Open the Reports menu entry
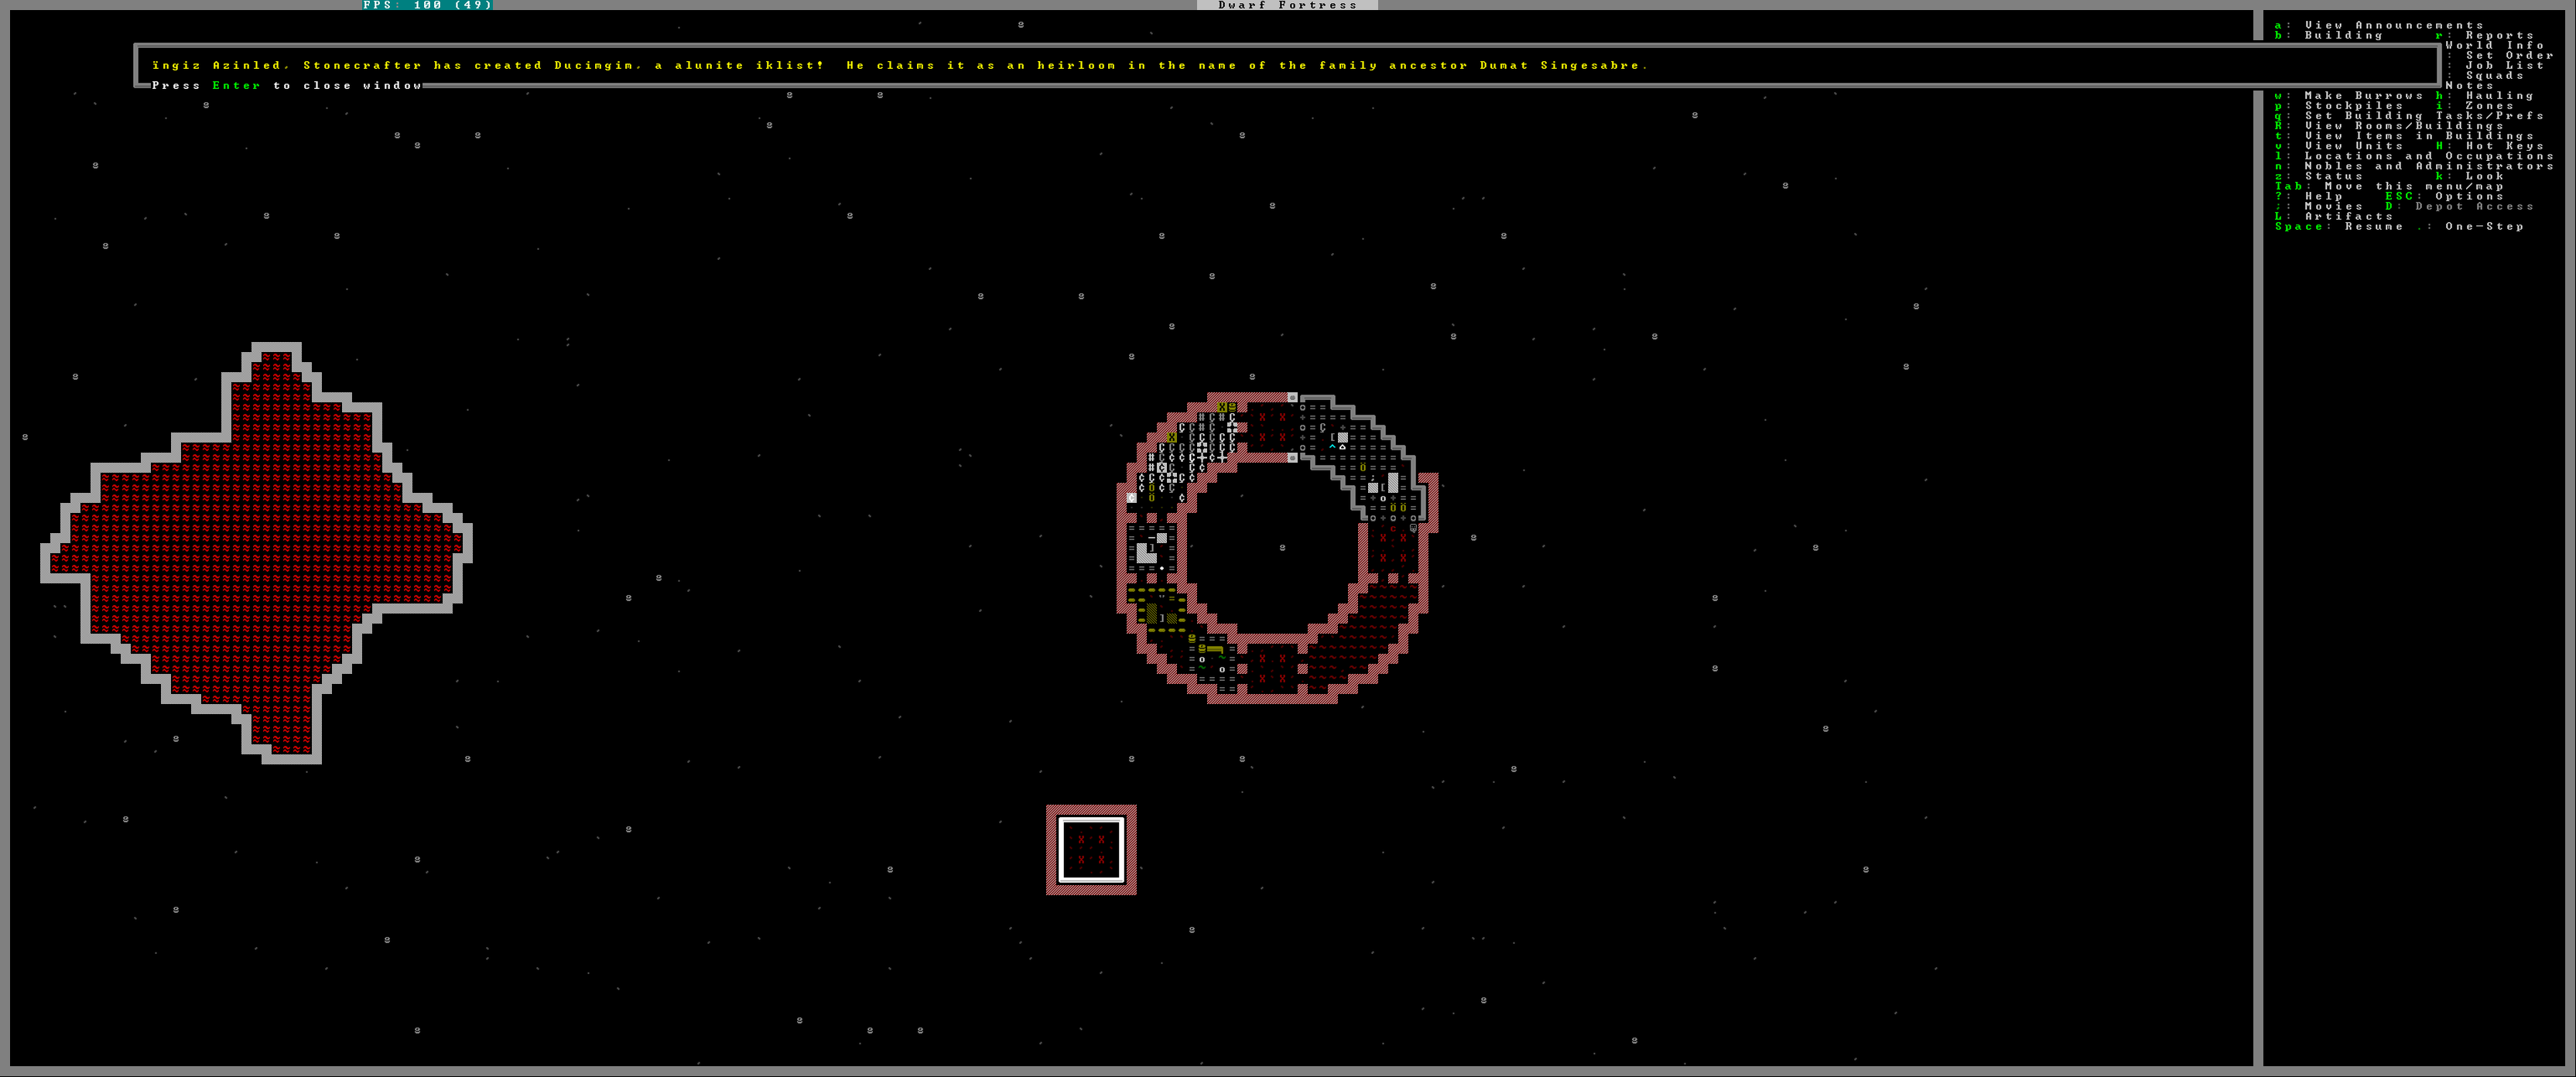2576x1077 pixels. tap(2485, 35)
